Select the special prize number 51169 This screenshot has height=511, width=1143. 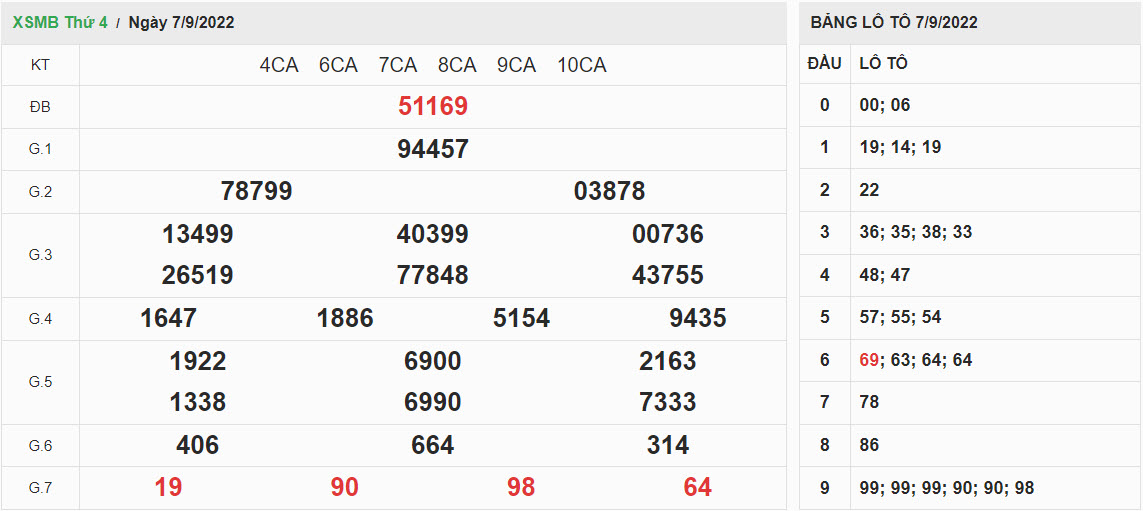coord(432,106)
